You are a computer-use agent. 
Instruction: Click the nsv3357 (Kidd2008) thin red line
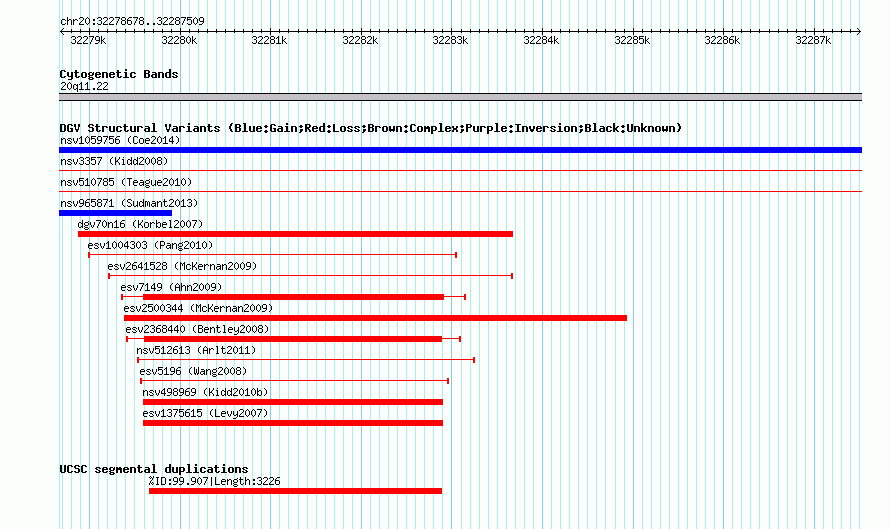pyautogui.click(x=460, y=170)
